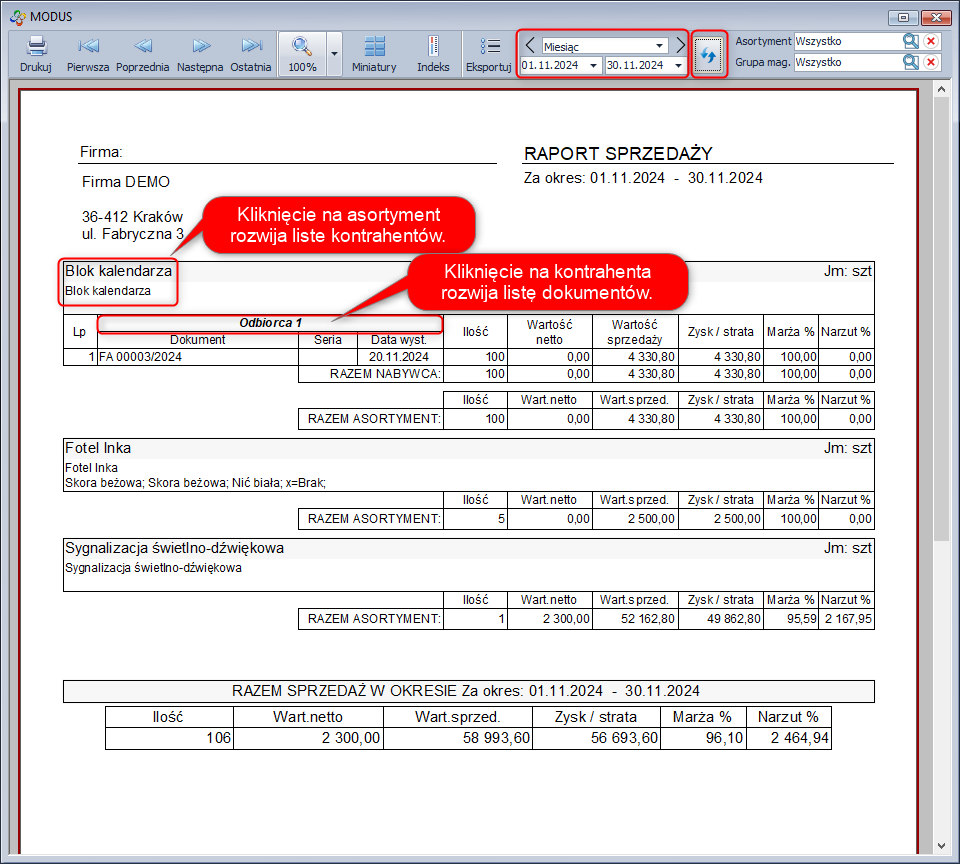
Task: Open the end date 30.11.2024 picker
Action: coord(678,66)
